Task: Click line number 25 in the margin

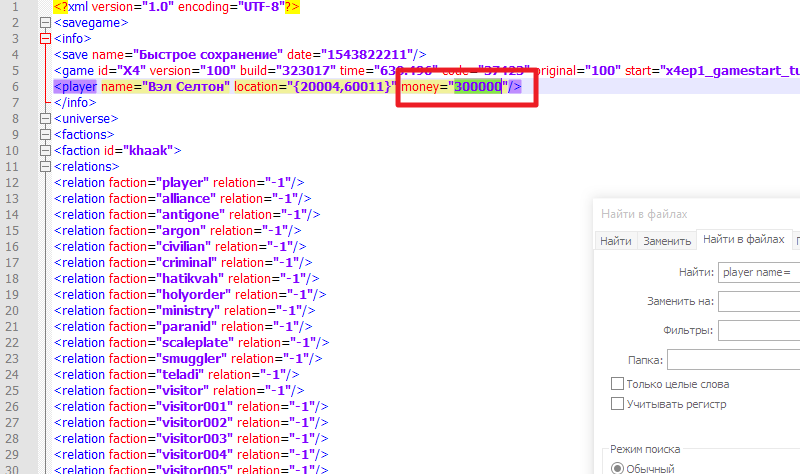Action: pos(12,391)
